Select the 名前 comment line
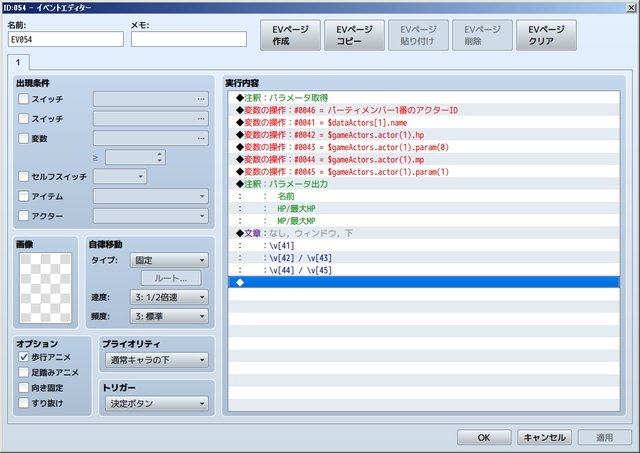 pos(424,196)
